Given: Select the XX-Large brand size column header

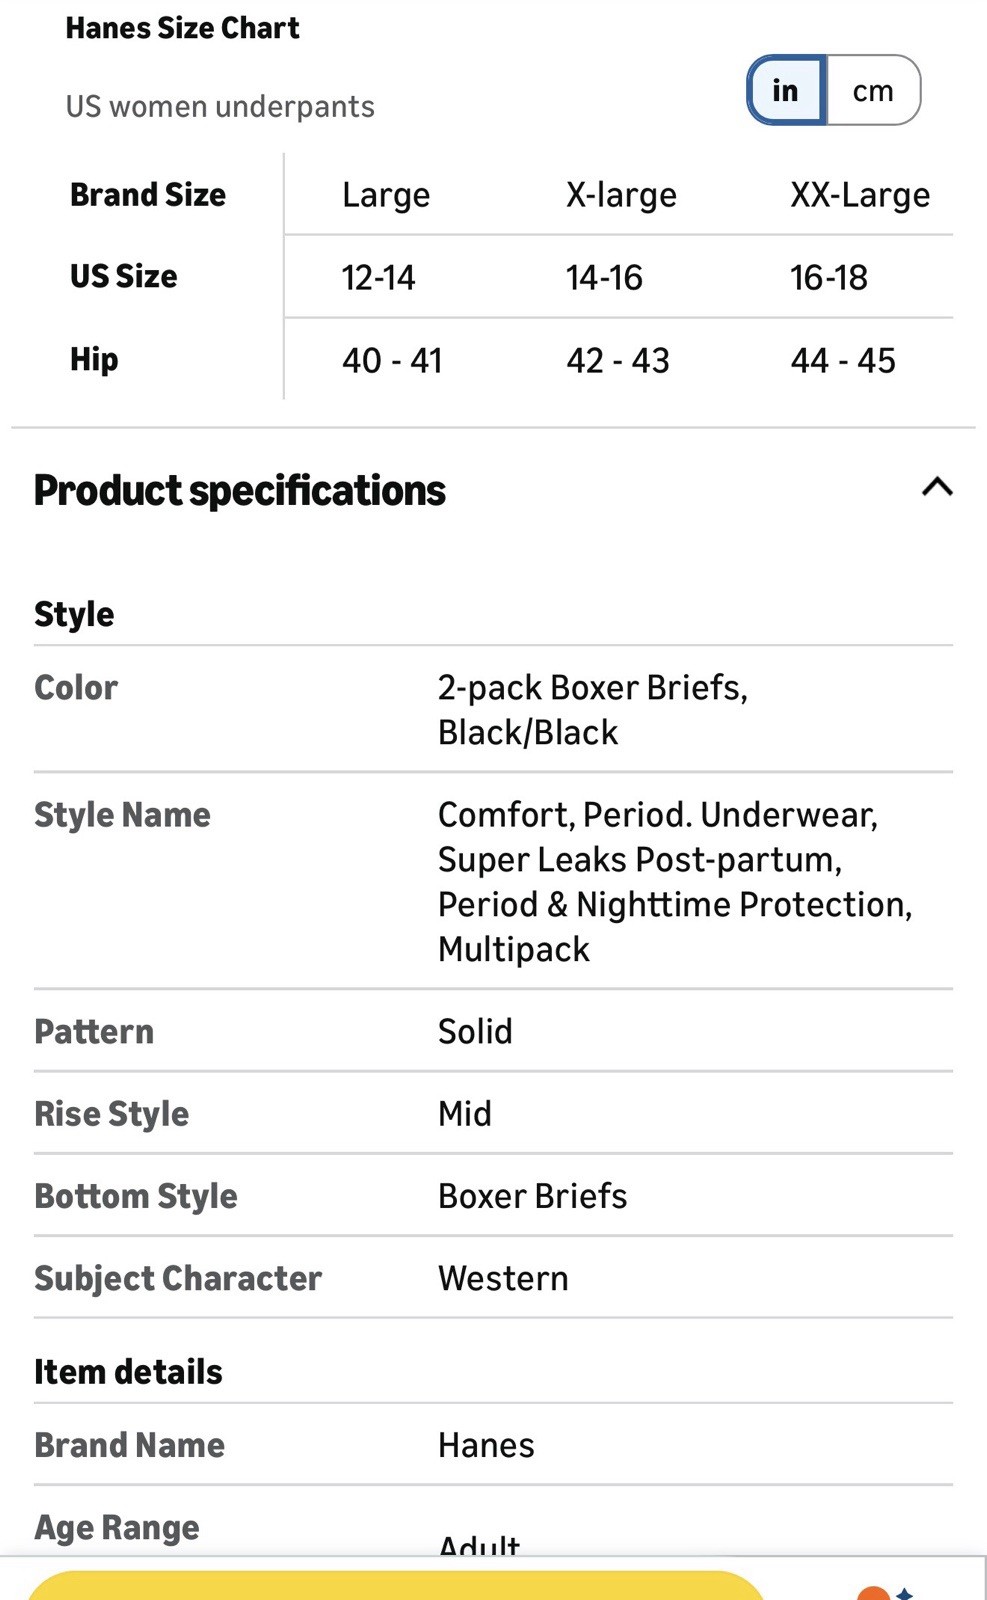Looking at the screenshot, I should tap(860, 195).
